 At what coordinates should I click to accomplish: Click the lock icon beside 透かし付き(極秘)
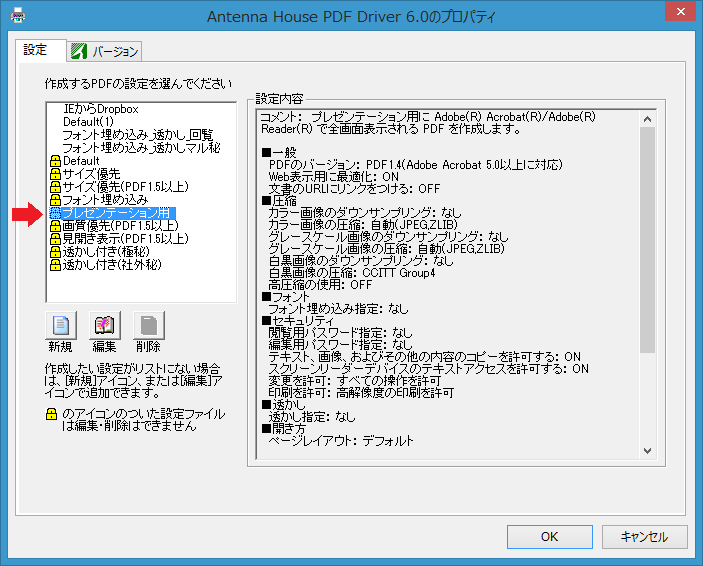pos(55,252)
